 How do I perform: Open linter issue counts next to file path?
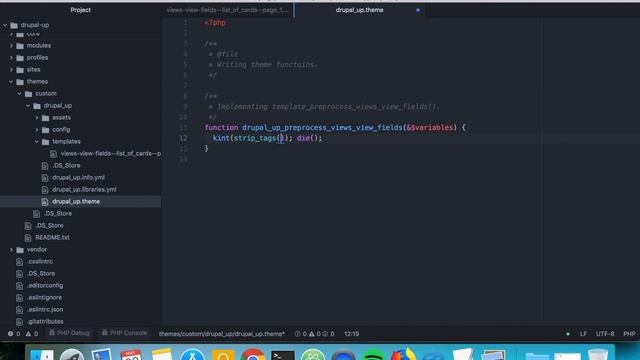pyautogui.click(x=314, y=334)
